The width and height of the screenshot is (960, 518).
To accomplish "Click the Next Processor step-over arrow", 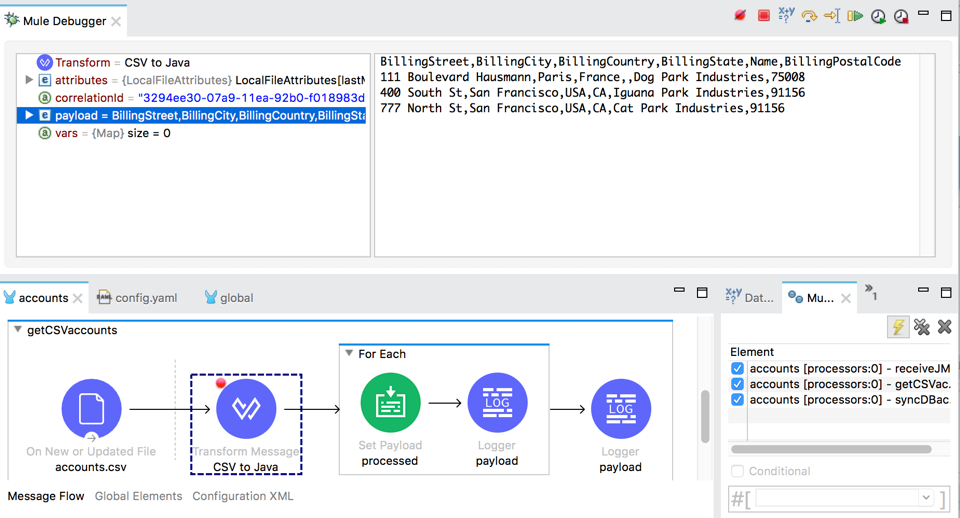I will (809, 16).
